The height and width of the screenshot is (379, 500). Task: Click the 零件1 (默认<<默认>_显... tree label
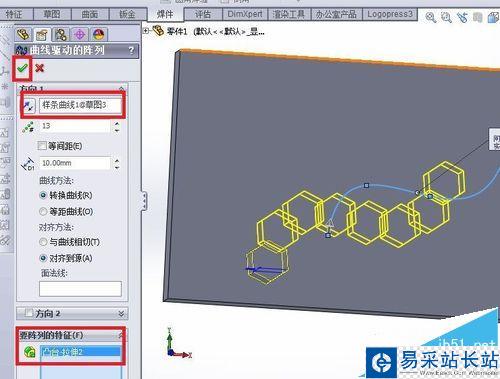pyautogui.click(x=216, y=32)
